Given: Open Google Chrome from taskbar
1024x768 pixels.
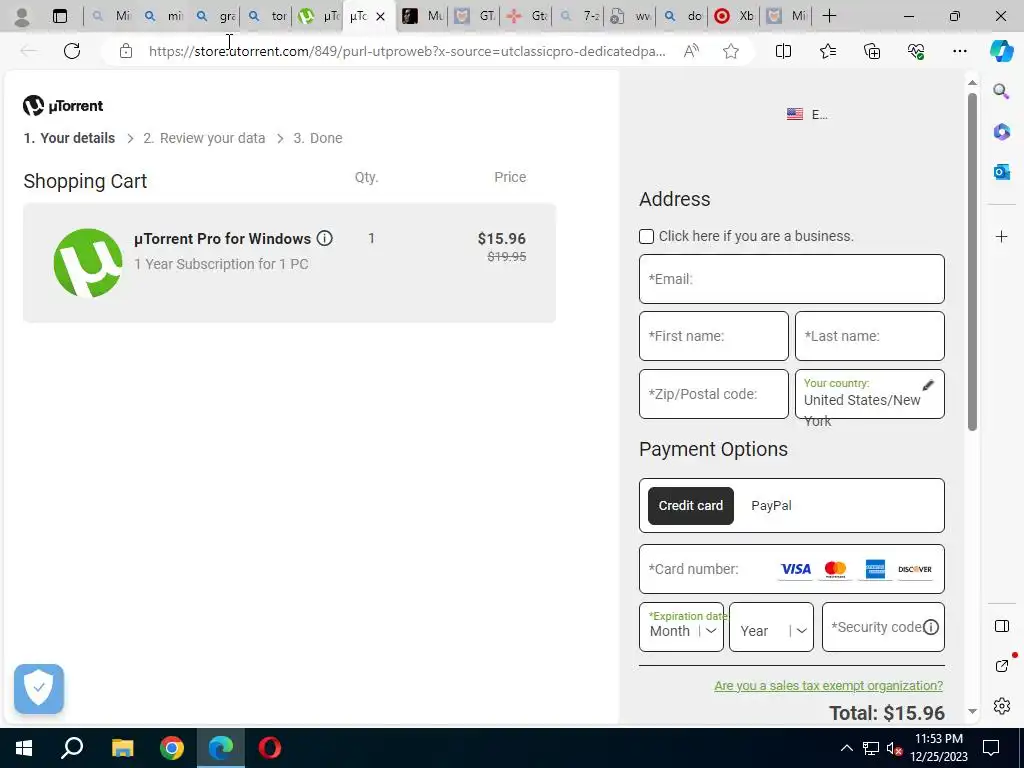Looking at the screenshot, I should [x=172, y=748].
